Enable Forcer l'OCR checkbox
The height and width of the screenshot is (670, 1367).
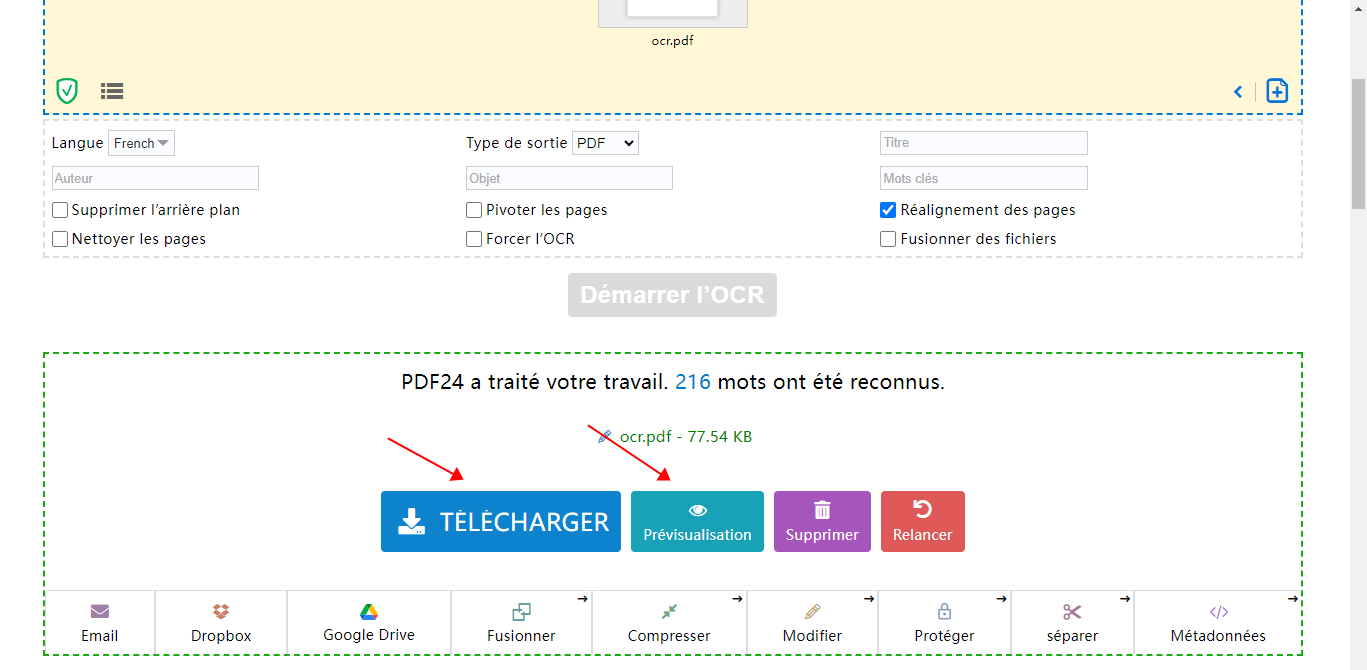[x=474, y=239]
